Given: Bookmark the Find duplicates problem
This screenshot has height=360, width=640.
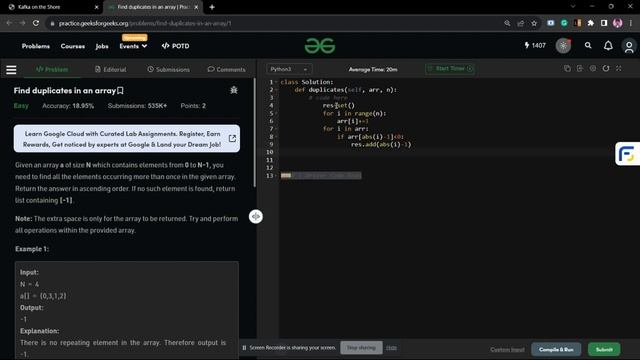Looking at the screenshot, I should 120,91.
